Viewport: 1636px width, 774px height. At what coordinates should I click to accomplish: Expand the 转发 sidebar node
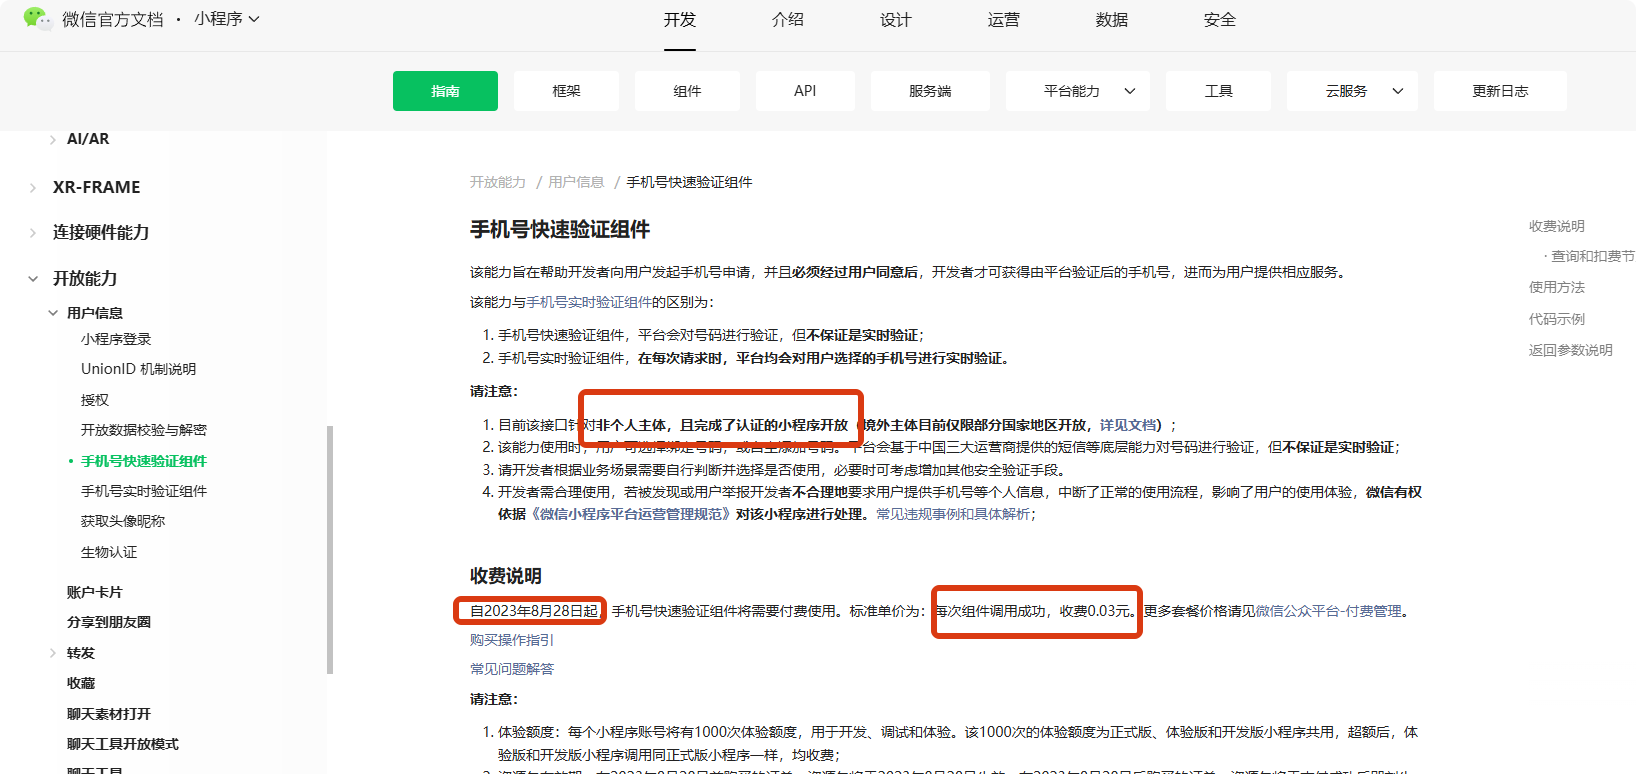[x=53, y=653]
